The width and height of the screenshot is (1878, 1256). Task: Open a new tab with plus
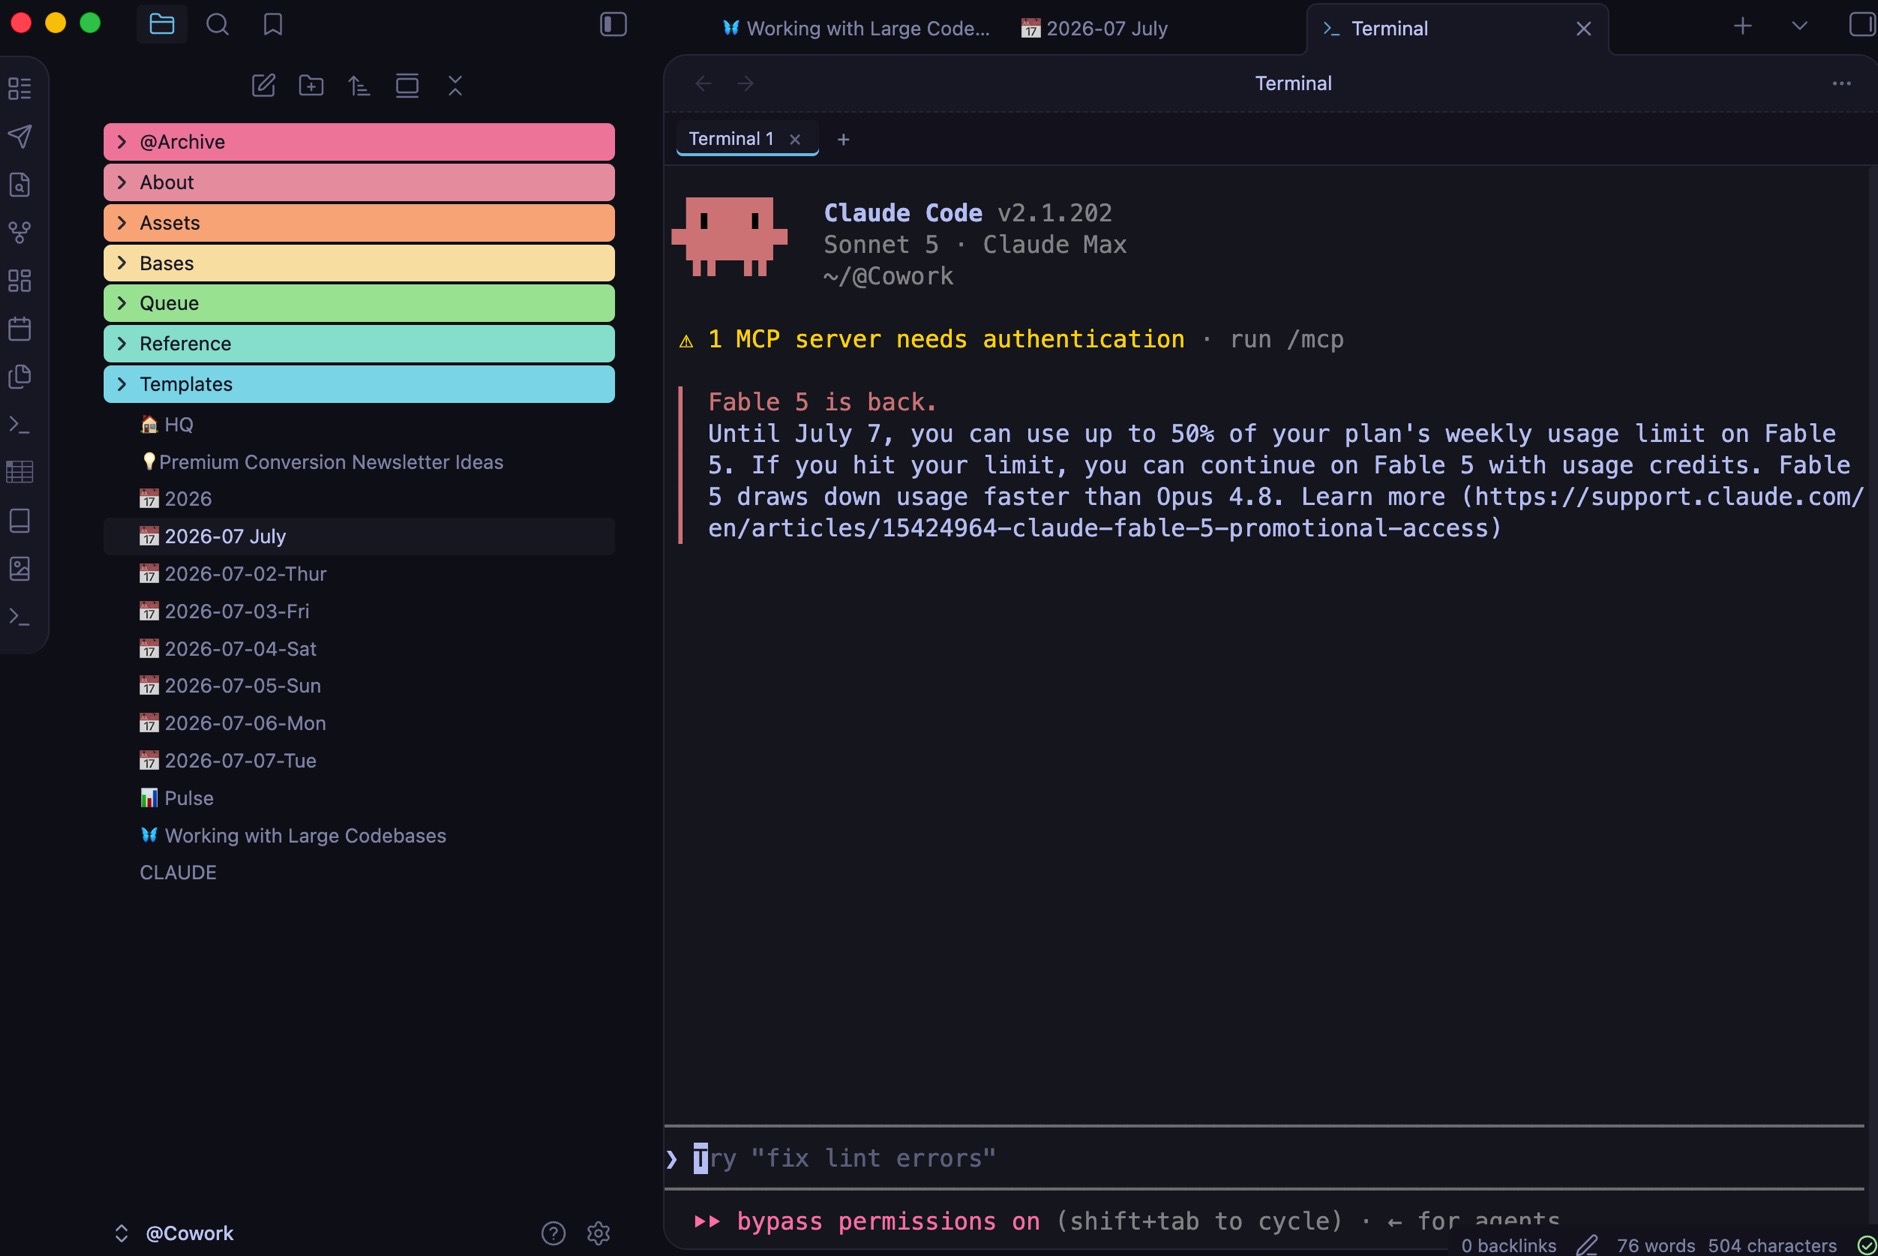[1743, 26]
